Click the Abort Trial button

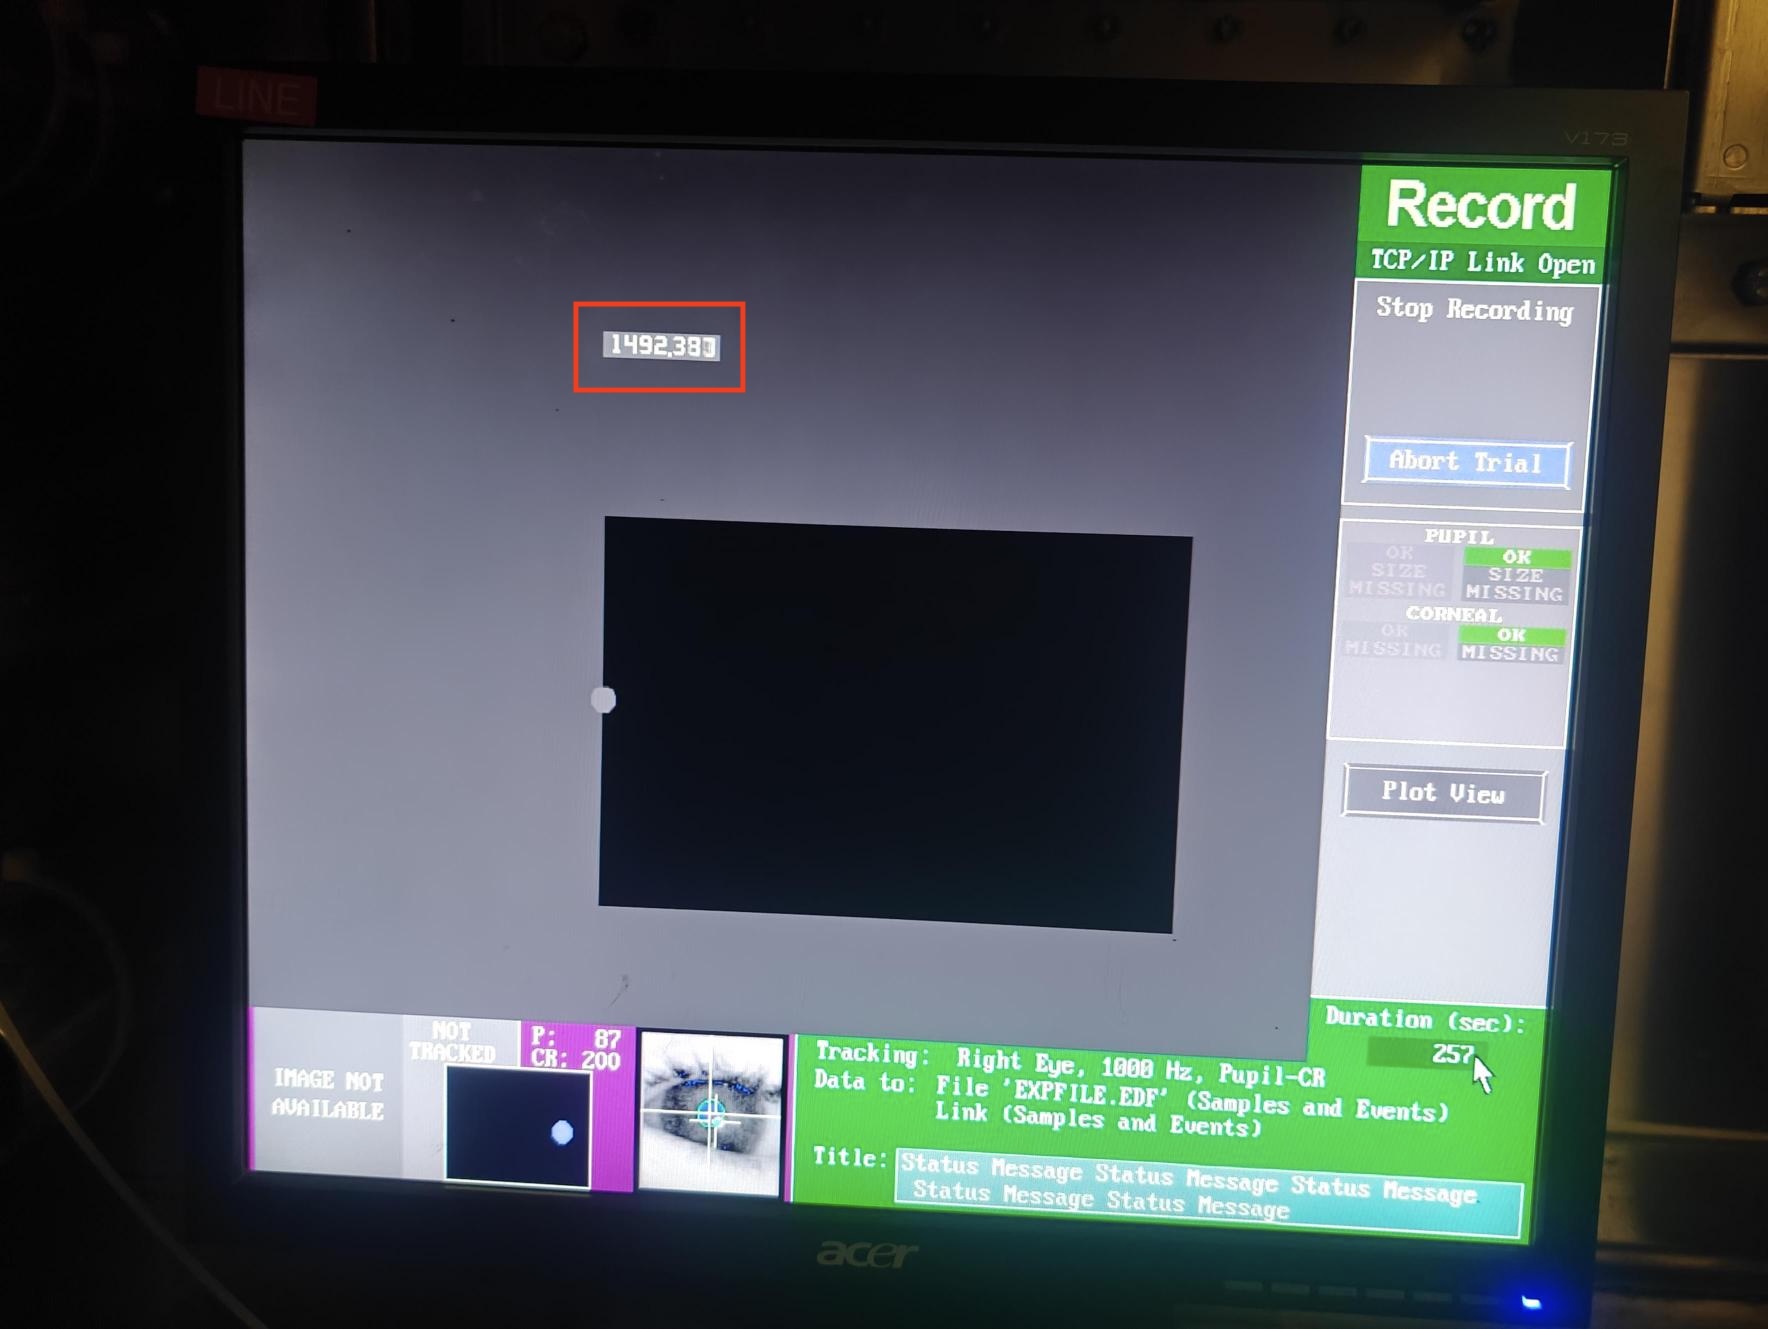click(x=1464, y=462)
